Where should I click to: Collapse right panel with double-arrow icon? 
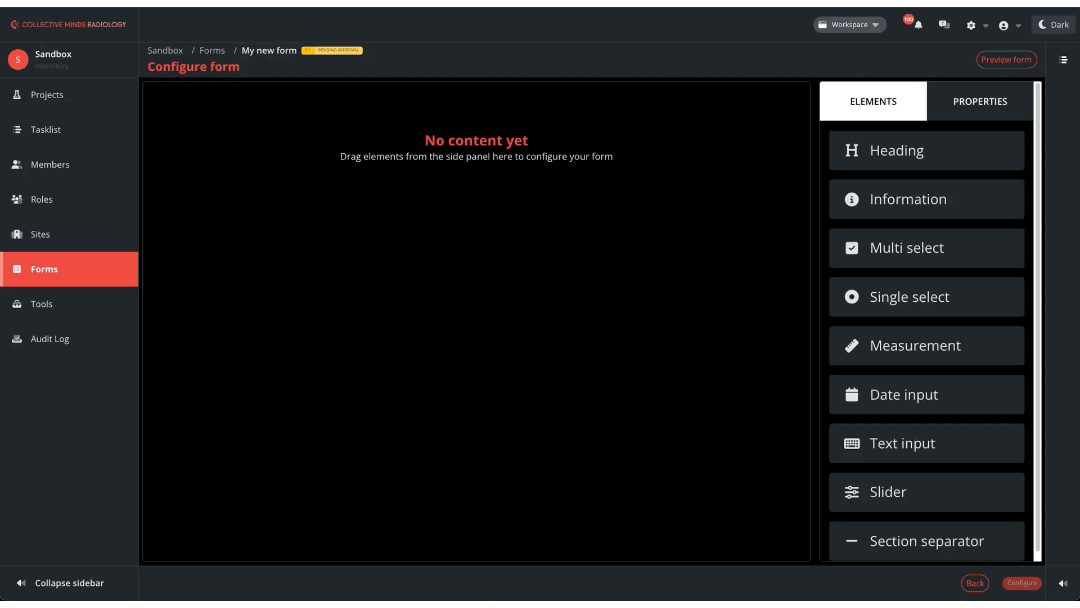coord(1063,583)
